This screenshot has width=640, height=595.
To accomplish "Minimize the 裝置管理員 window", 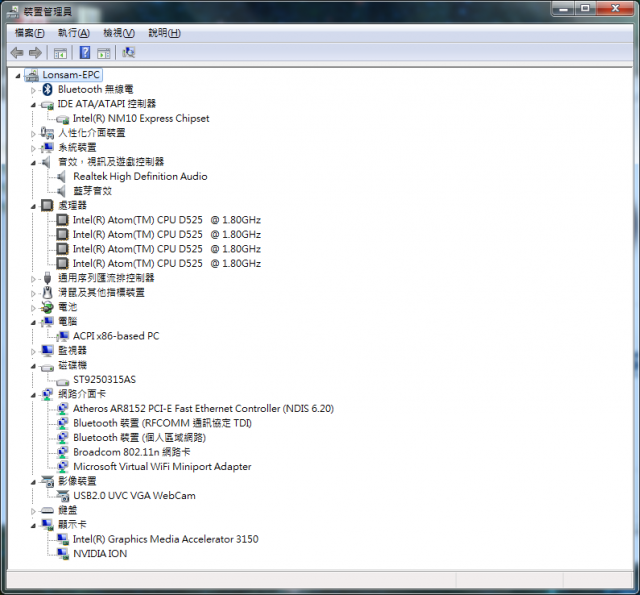I will pos(564,9).
